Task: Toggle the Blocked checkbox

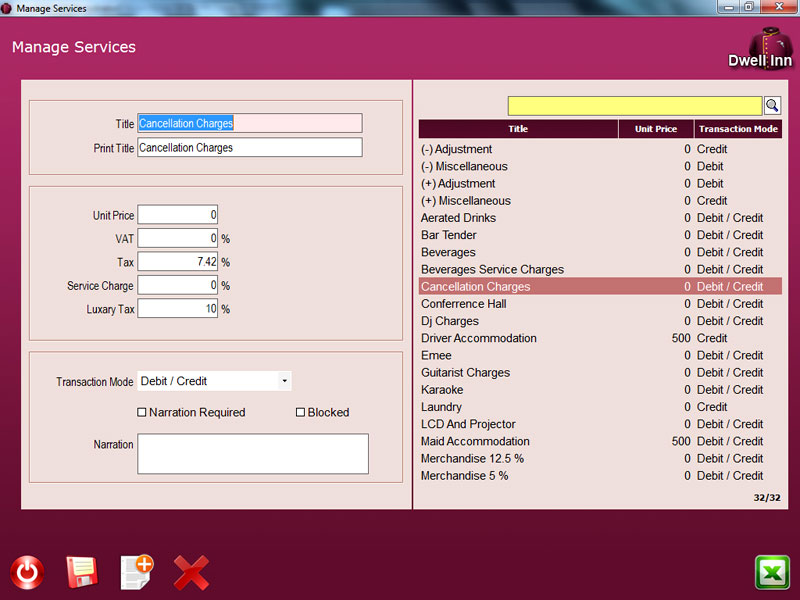Action: [300, 412]
